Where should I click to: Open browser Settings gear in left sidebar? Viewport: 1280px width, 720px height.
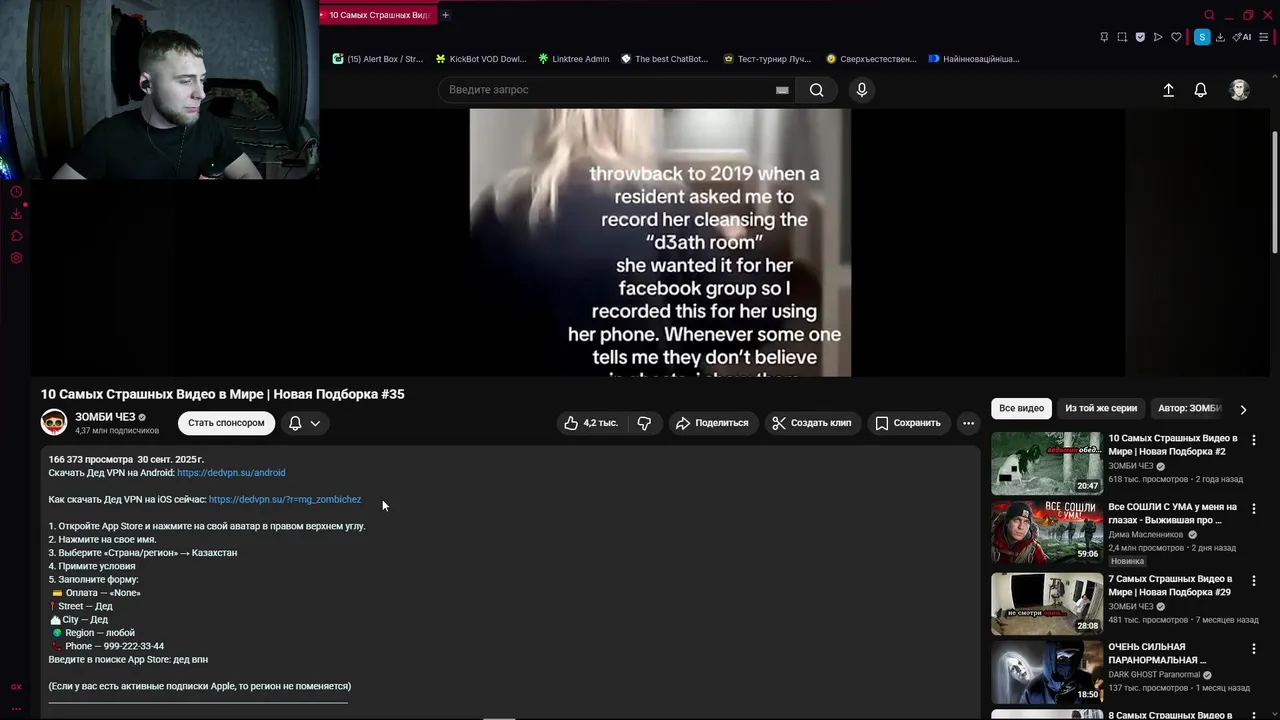click(16, 258)
